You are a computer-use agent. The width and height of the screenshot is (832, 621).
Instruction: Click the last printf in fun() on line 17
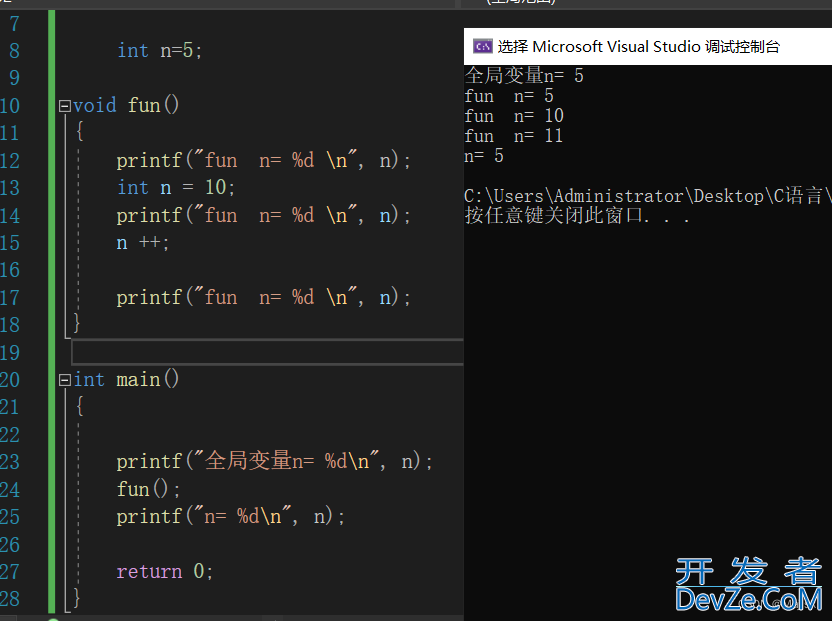click(263, 297)
